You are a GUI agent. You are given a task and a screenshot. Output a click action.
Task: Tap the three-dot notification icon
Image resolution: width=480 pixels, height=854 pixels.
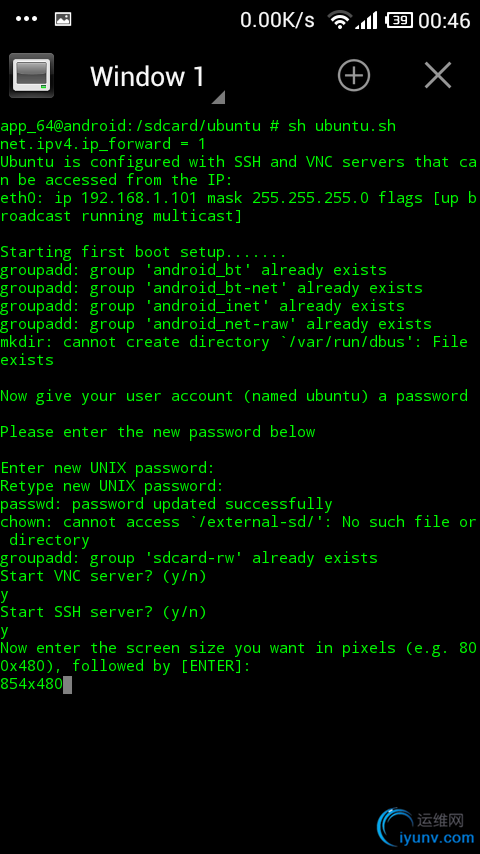pyautogui.click(x=27, y=19)
